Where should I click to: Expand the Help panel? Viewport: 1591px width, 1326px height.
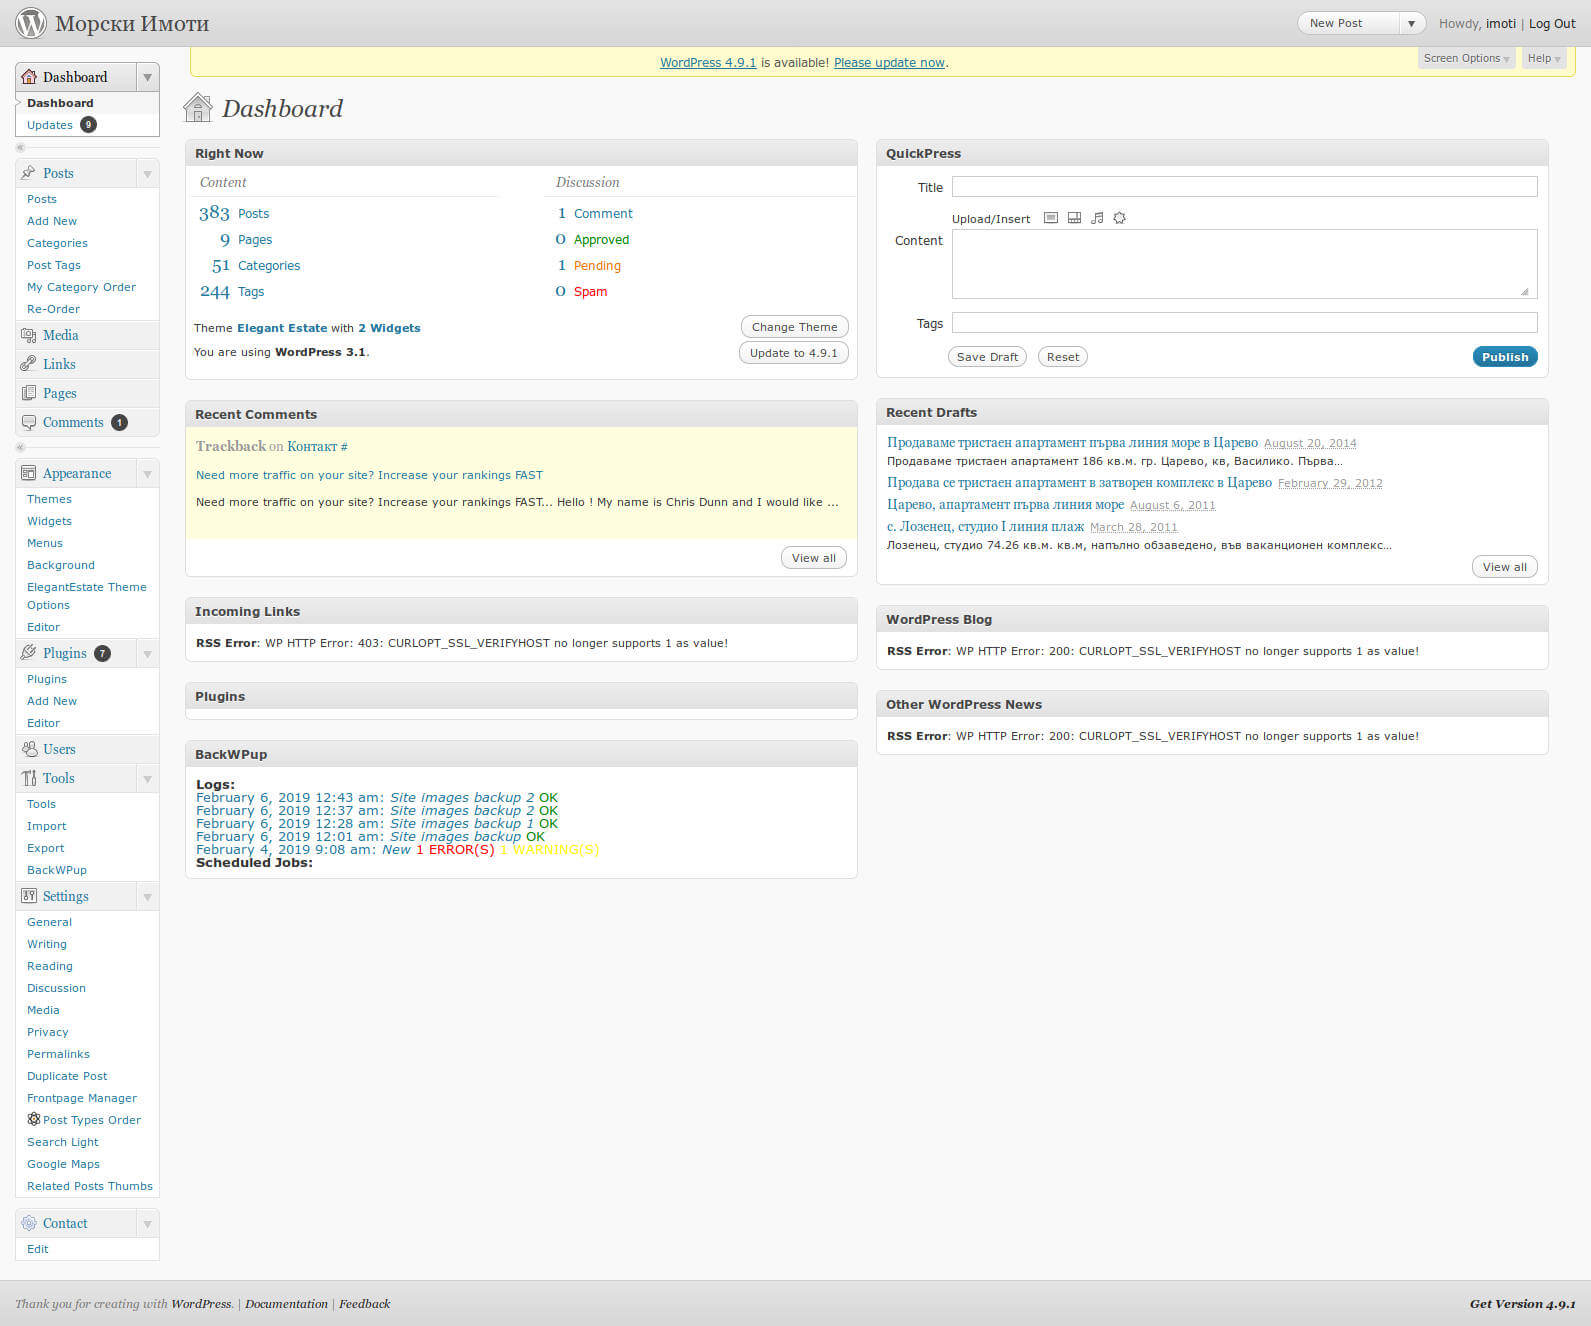pyautogui.click(x=1544, y=58)
